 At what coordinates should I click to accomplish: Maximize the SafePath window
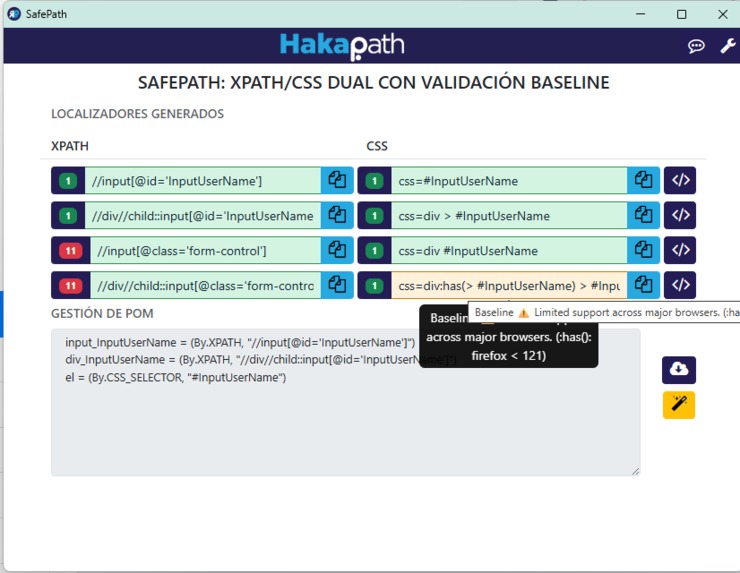pos(681,14)
